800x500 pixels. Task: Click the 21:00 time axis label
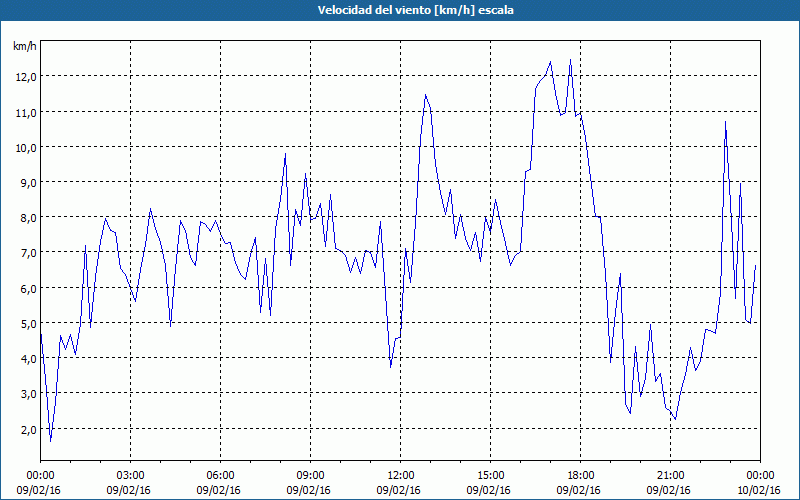tap(670, 476)
